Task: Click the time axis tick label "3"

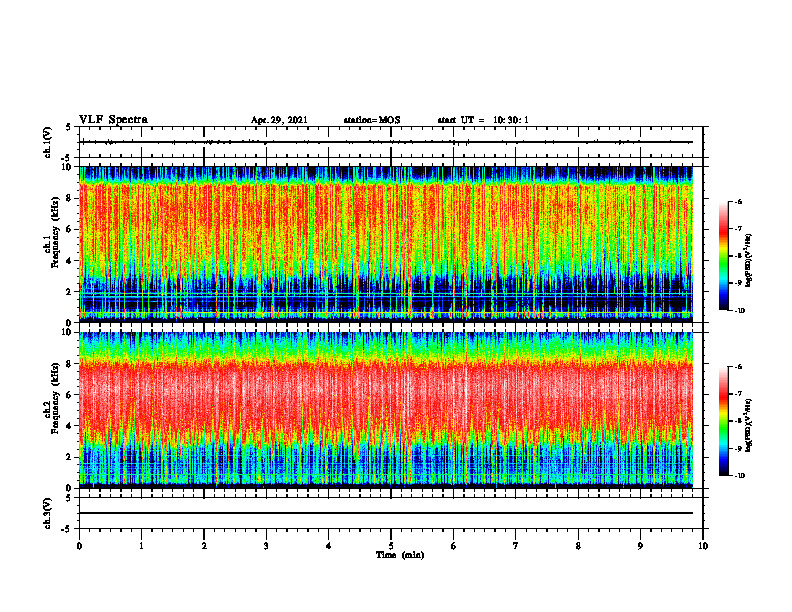Action: pyautogui.click(x=266, y=546)
